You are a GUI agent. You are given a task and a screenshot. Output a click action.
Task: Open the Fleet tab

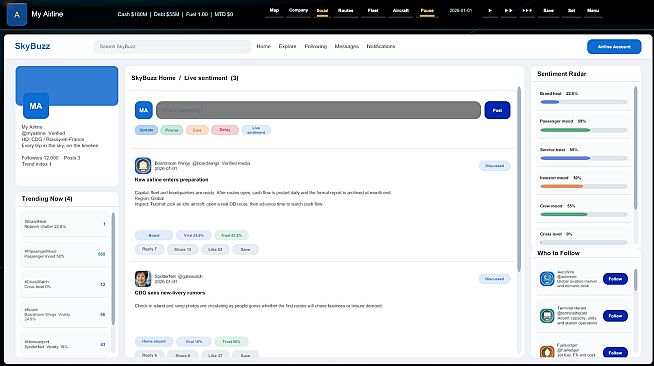pyautogui.click(x=373, y=11)
